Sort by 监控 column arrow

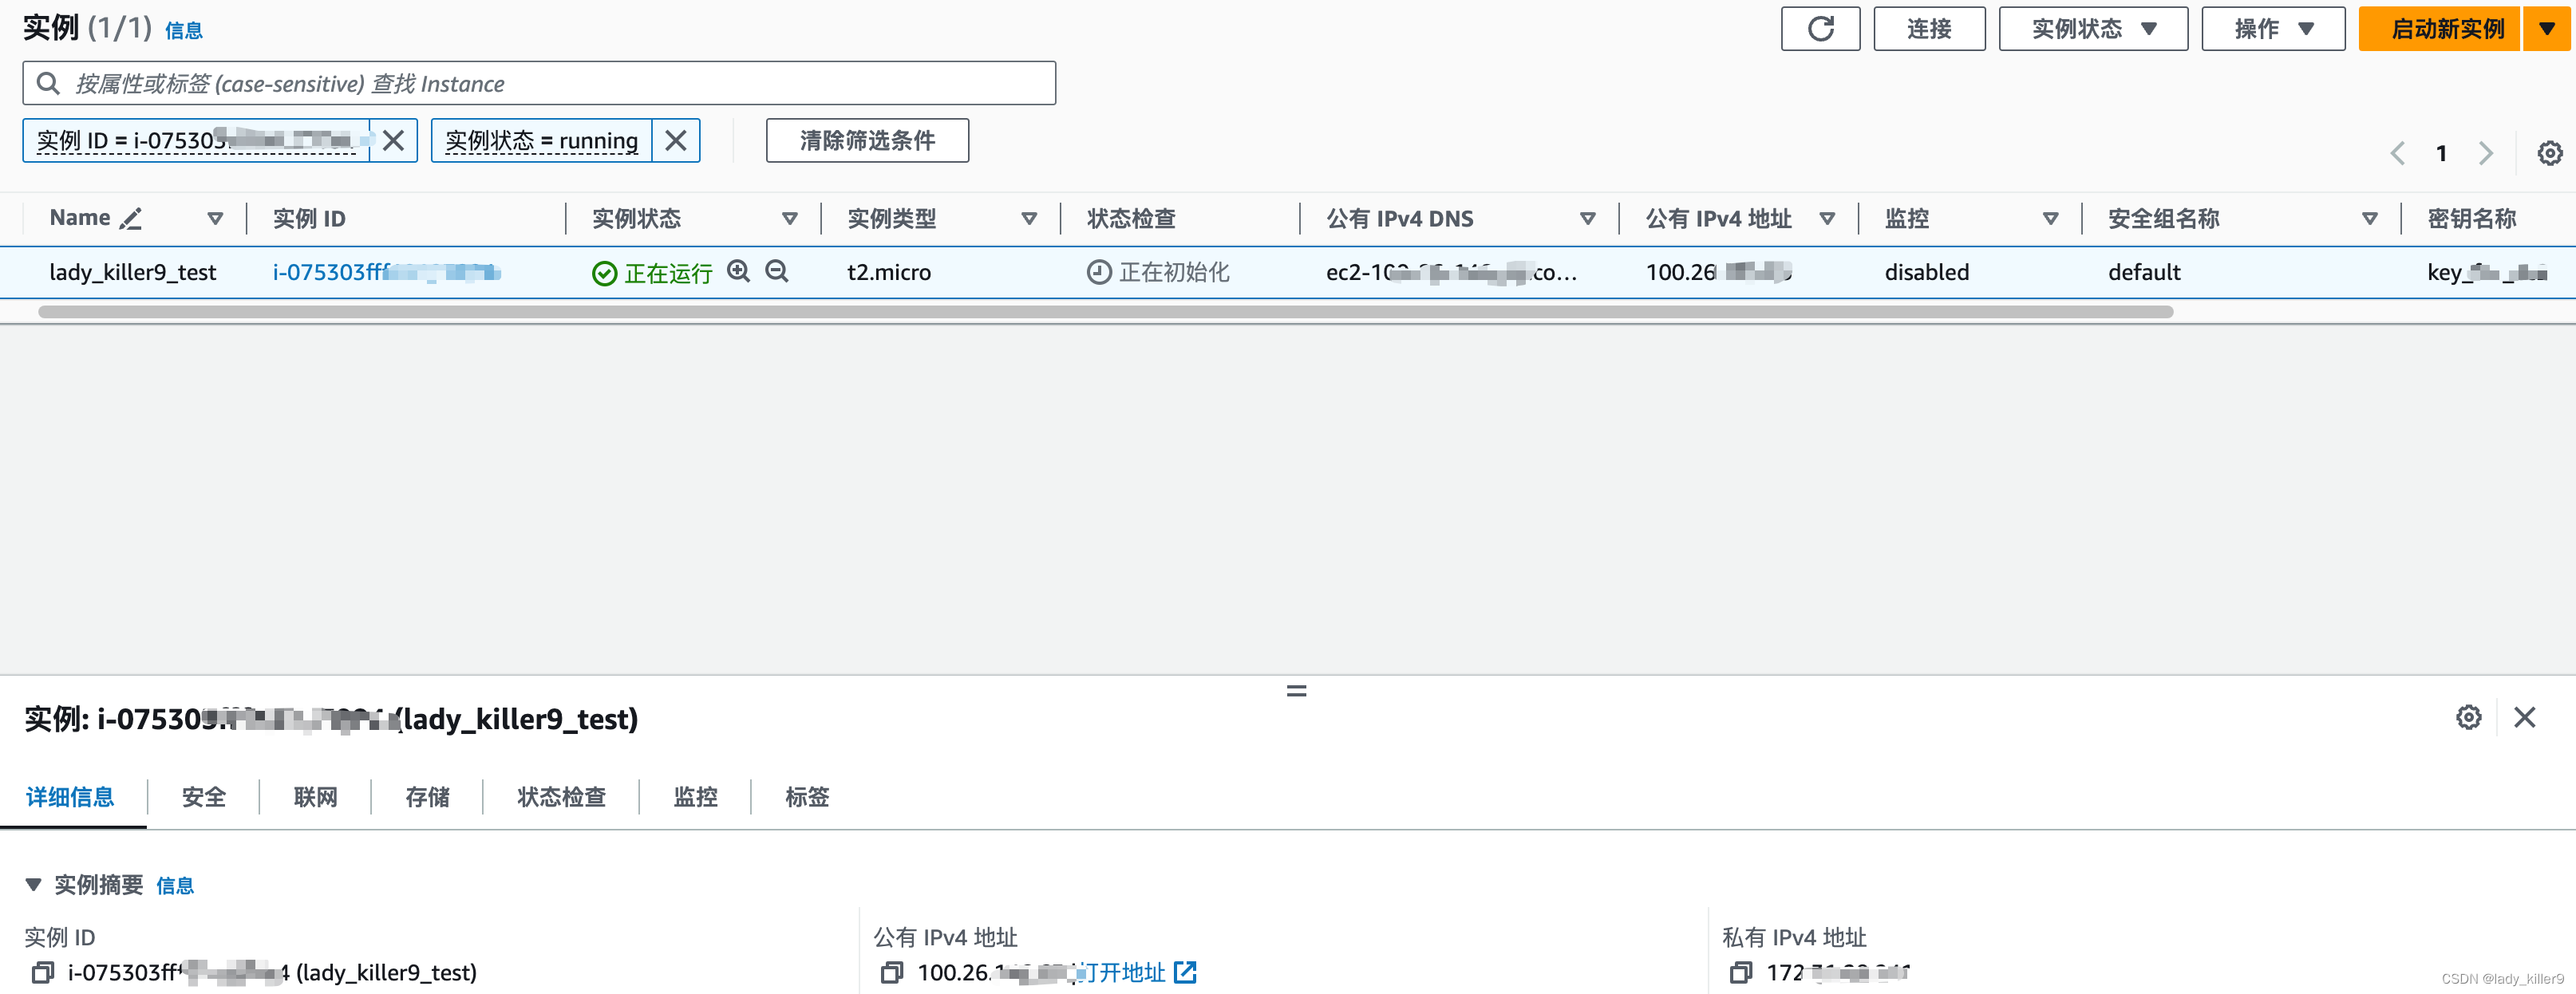[2051, 218]
